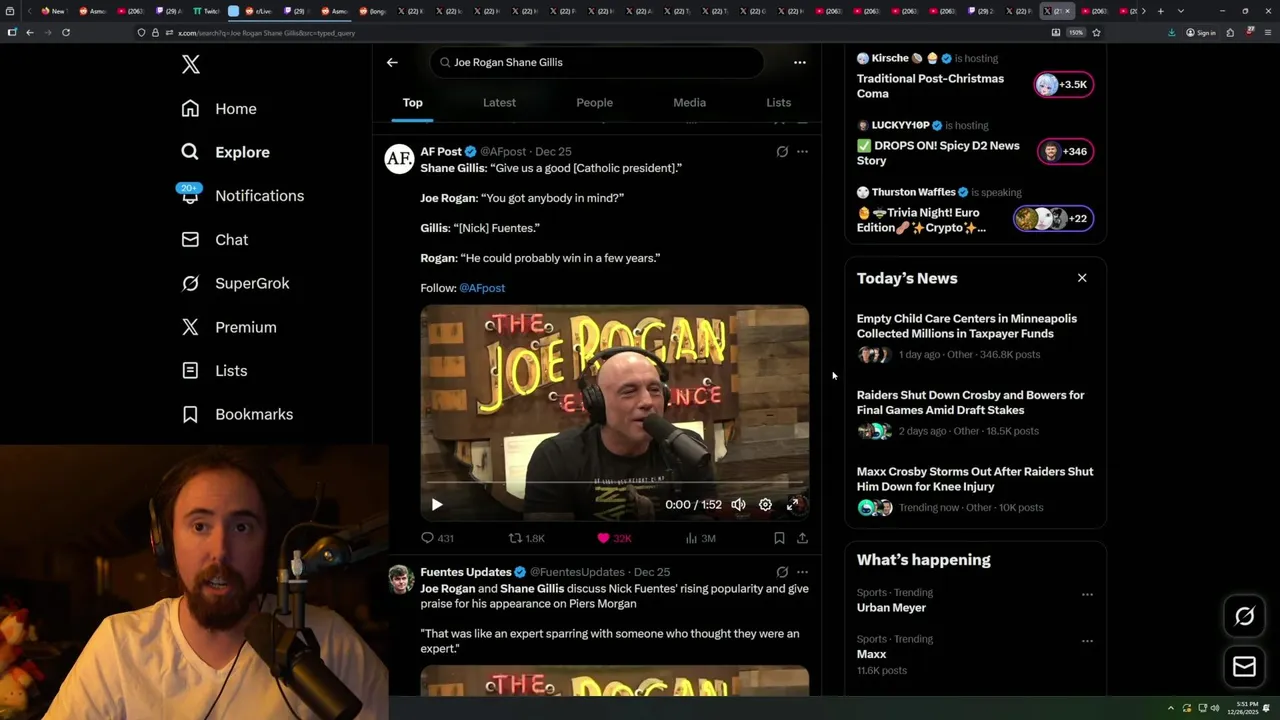Go back using search page arrow
1280x720 pixels.
(392, 62)
